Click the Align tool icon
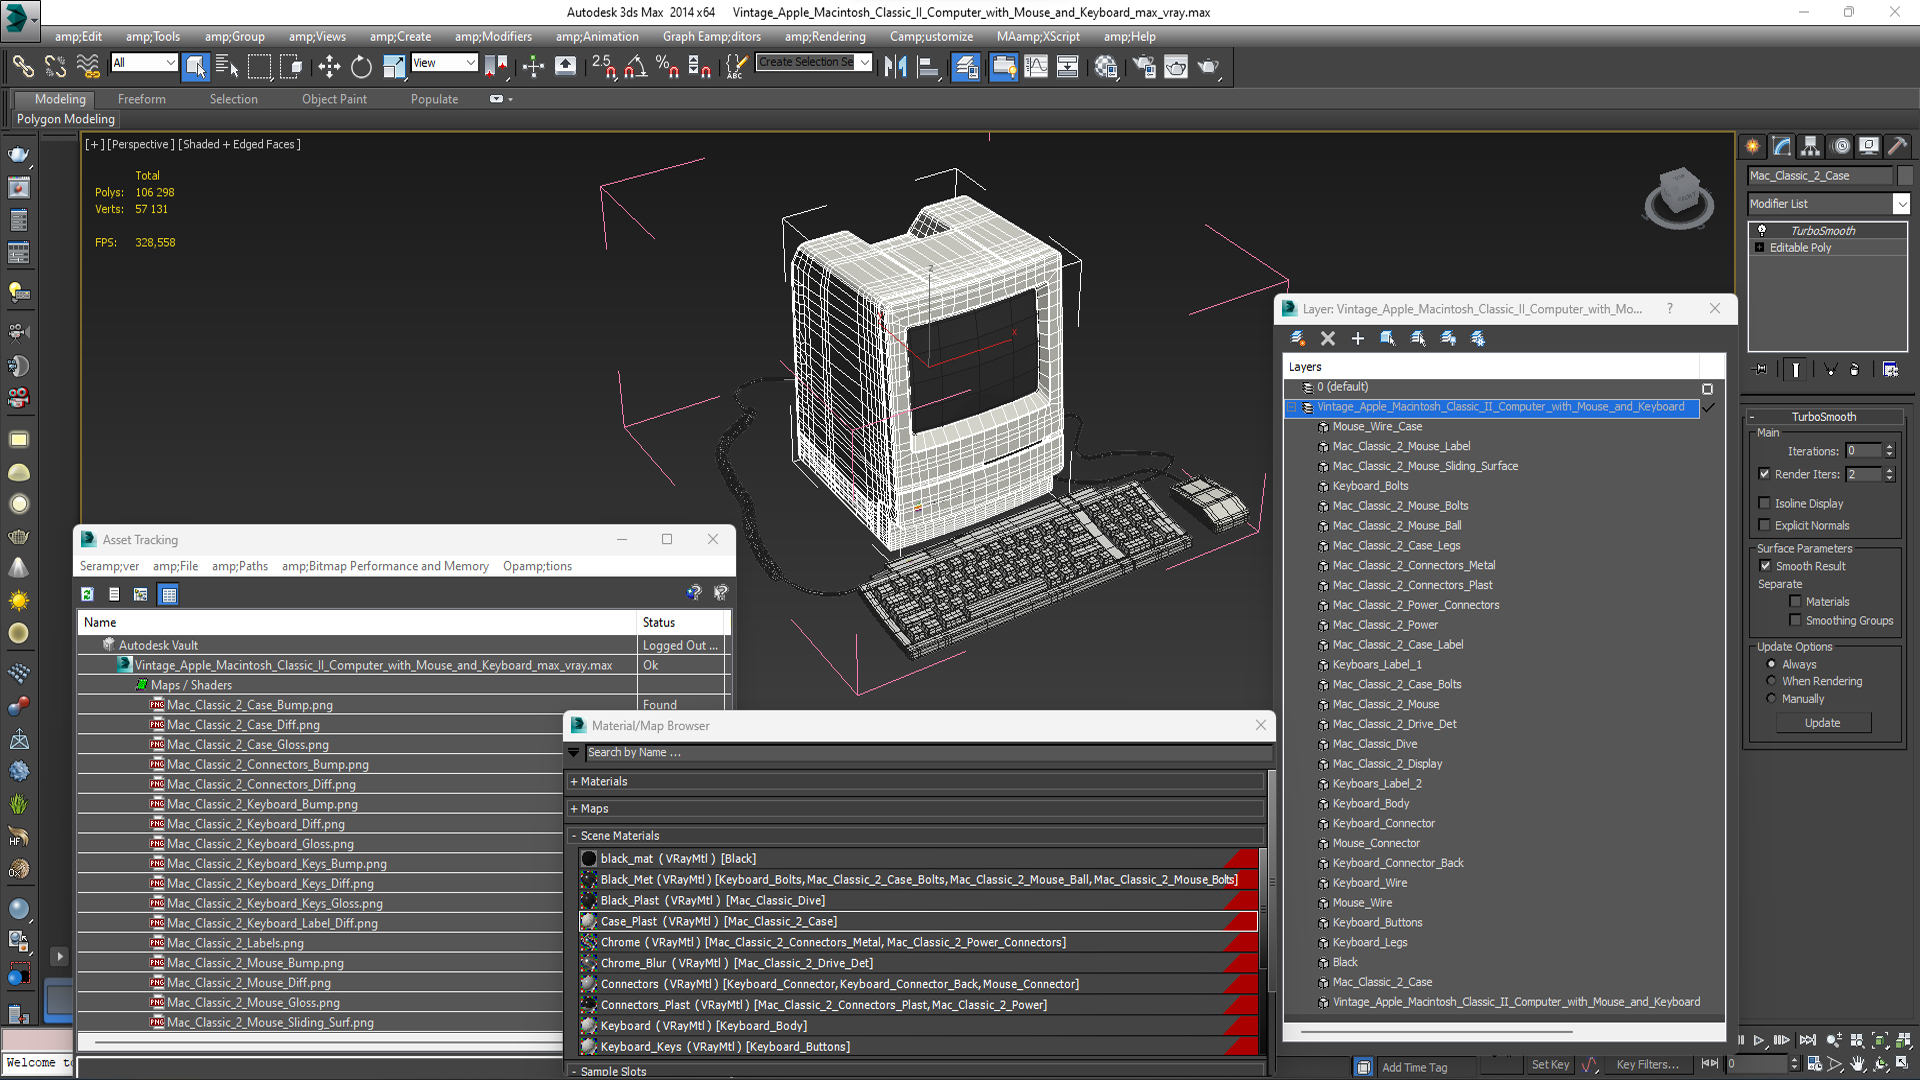The width and height of the screenshot is (1920, 1080). point(928,67)
